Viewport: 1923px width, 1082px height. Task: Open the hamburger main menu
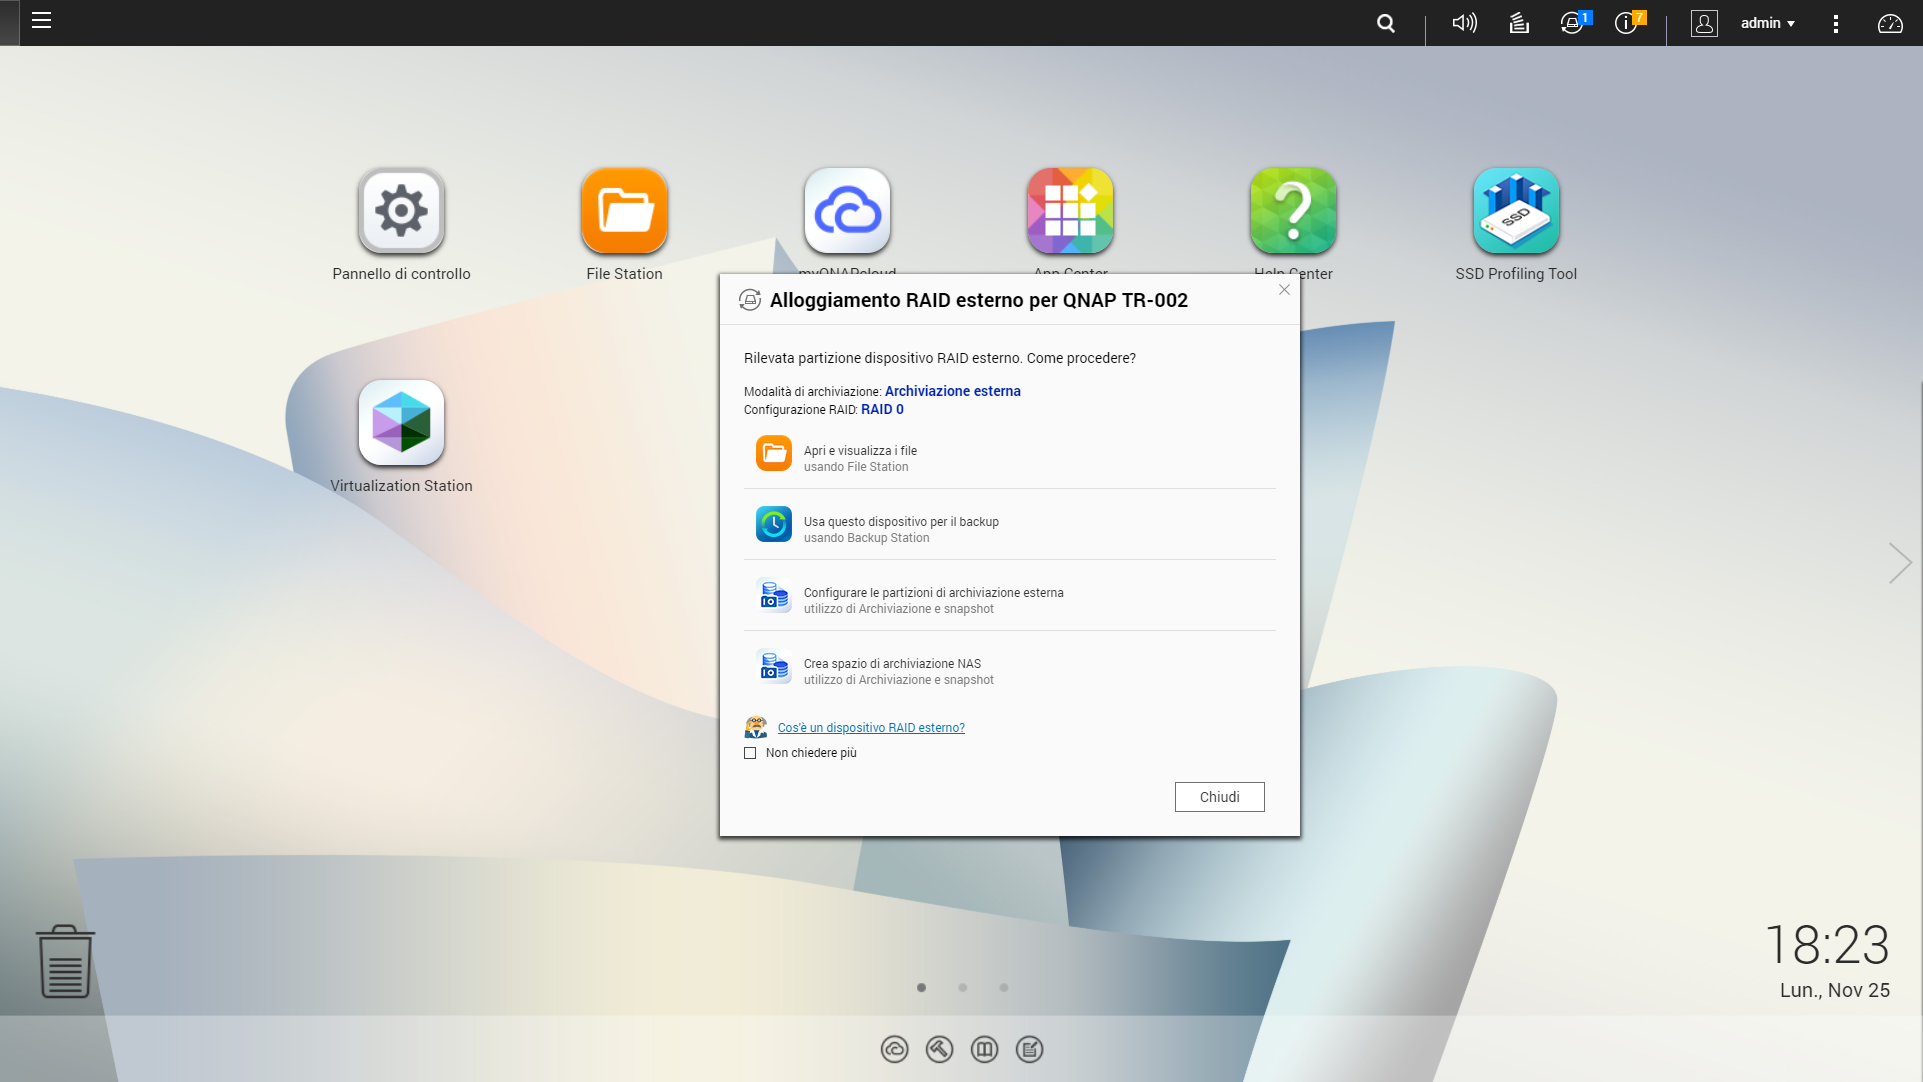pos(41,21)
